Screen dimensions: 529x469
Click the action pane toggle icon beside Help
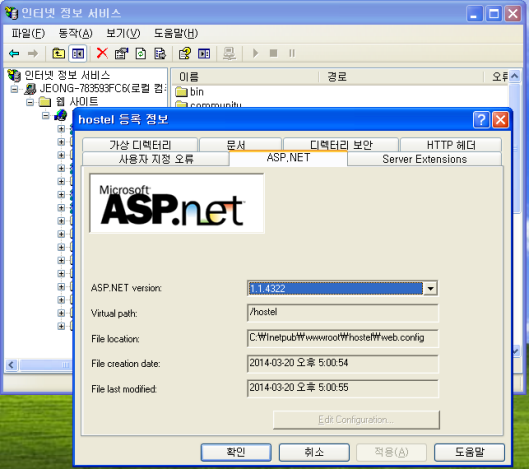[x=204, y=53]
